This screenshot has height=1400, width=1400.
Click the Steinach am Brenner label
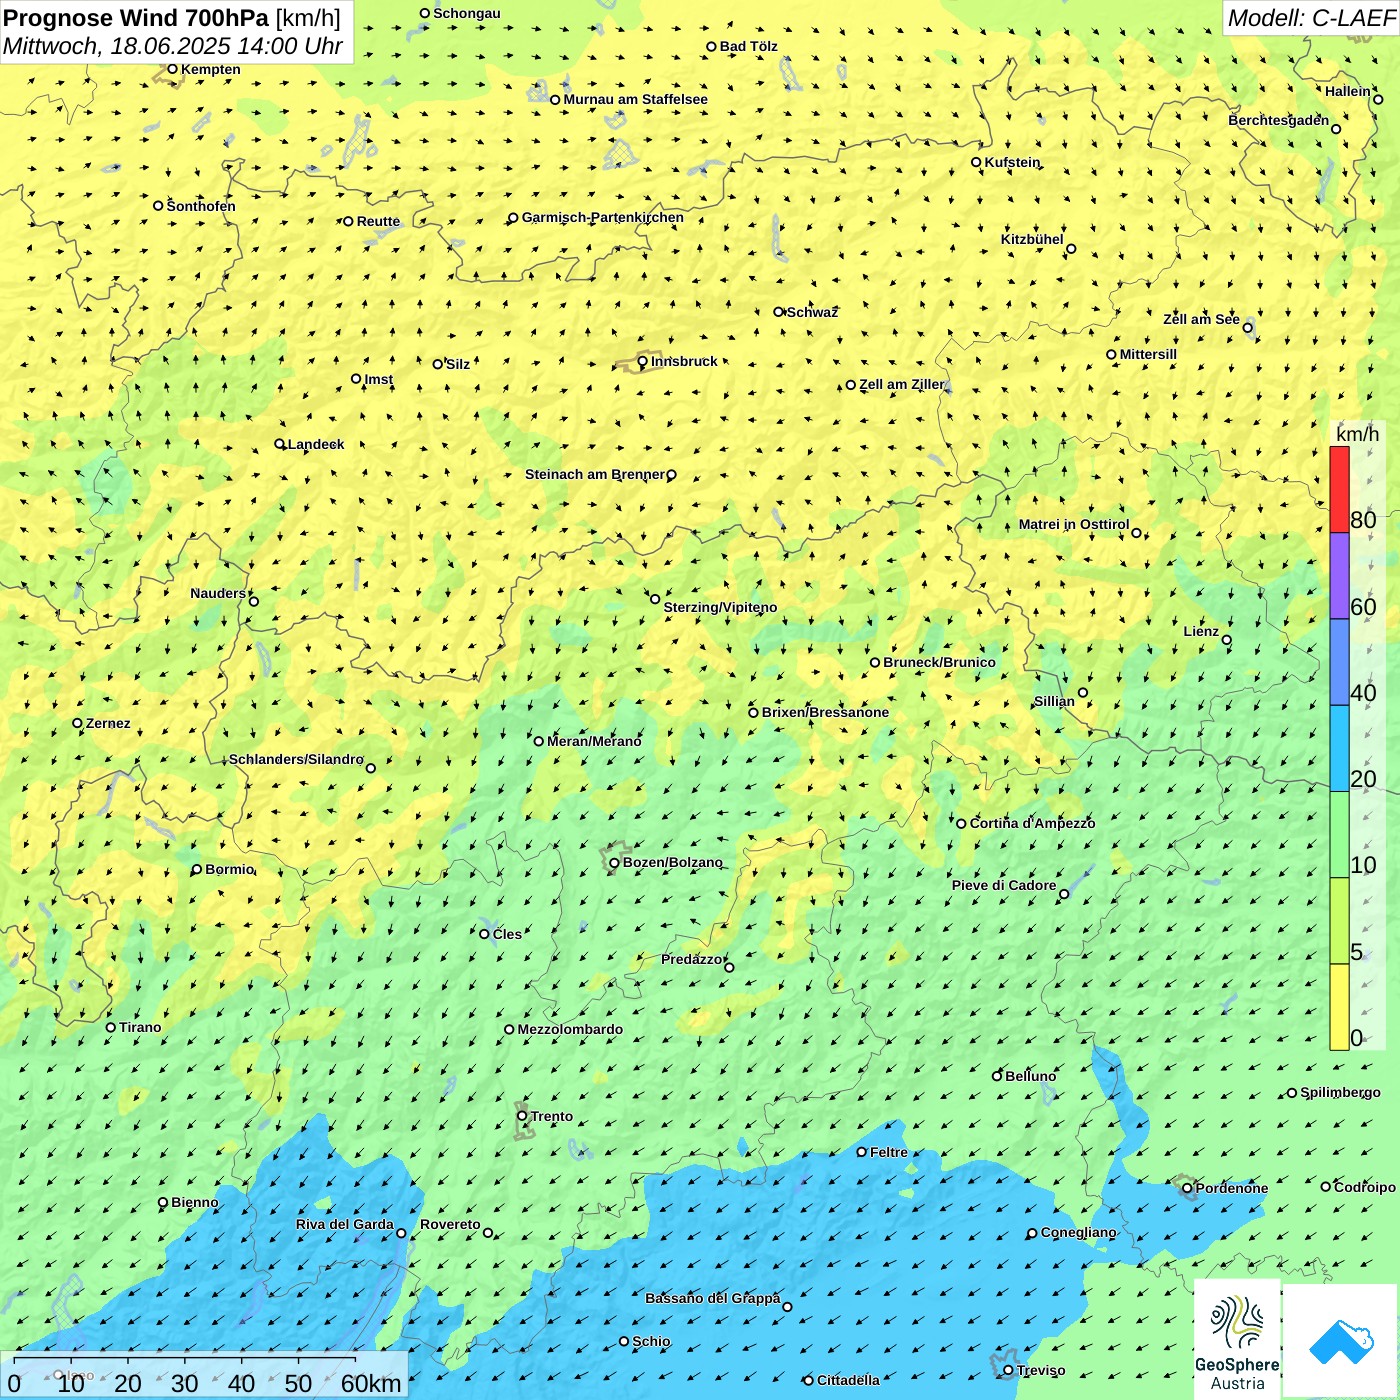[595, 474]
